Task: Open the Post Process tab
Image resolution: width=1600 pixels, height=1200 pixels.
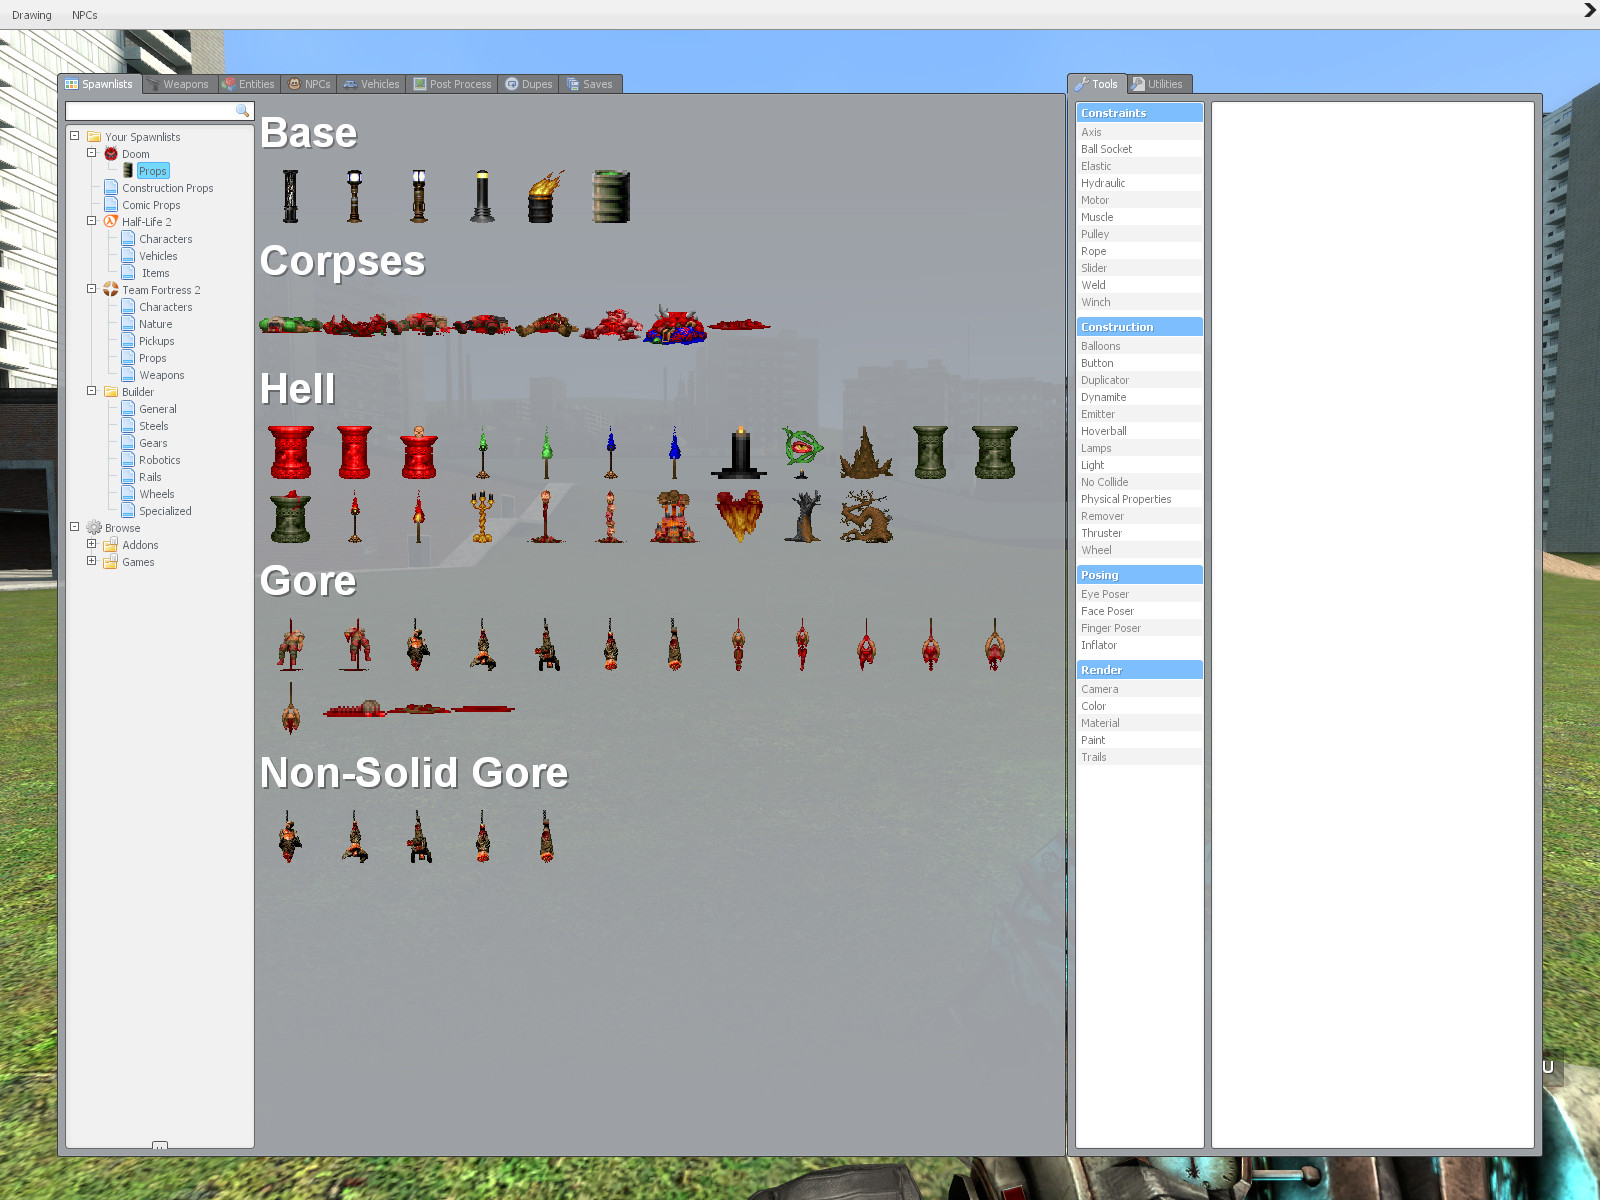Action: pos(453,84)
